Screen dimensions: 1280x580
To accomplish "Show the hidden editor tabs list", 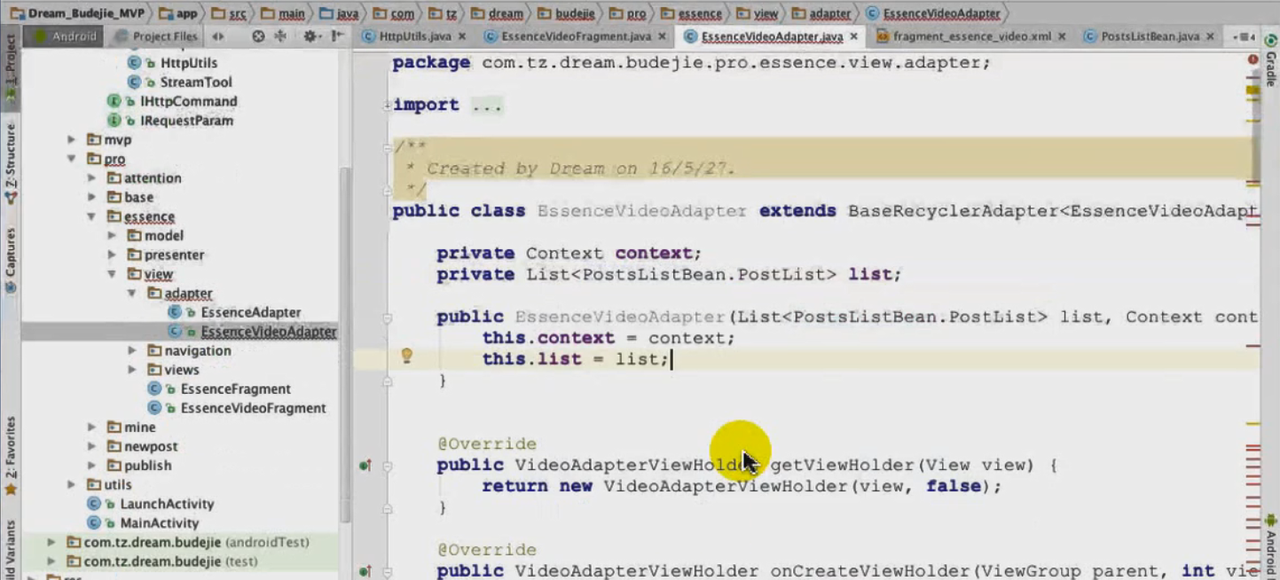I will 1243,37.
